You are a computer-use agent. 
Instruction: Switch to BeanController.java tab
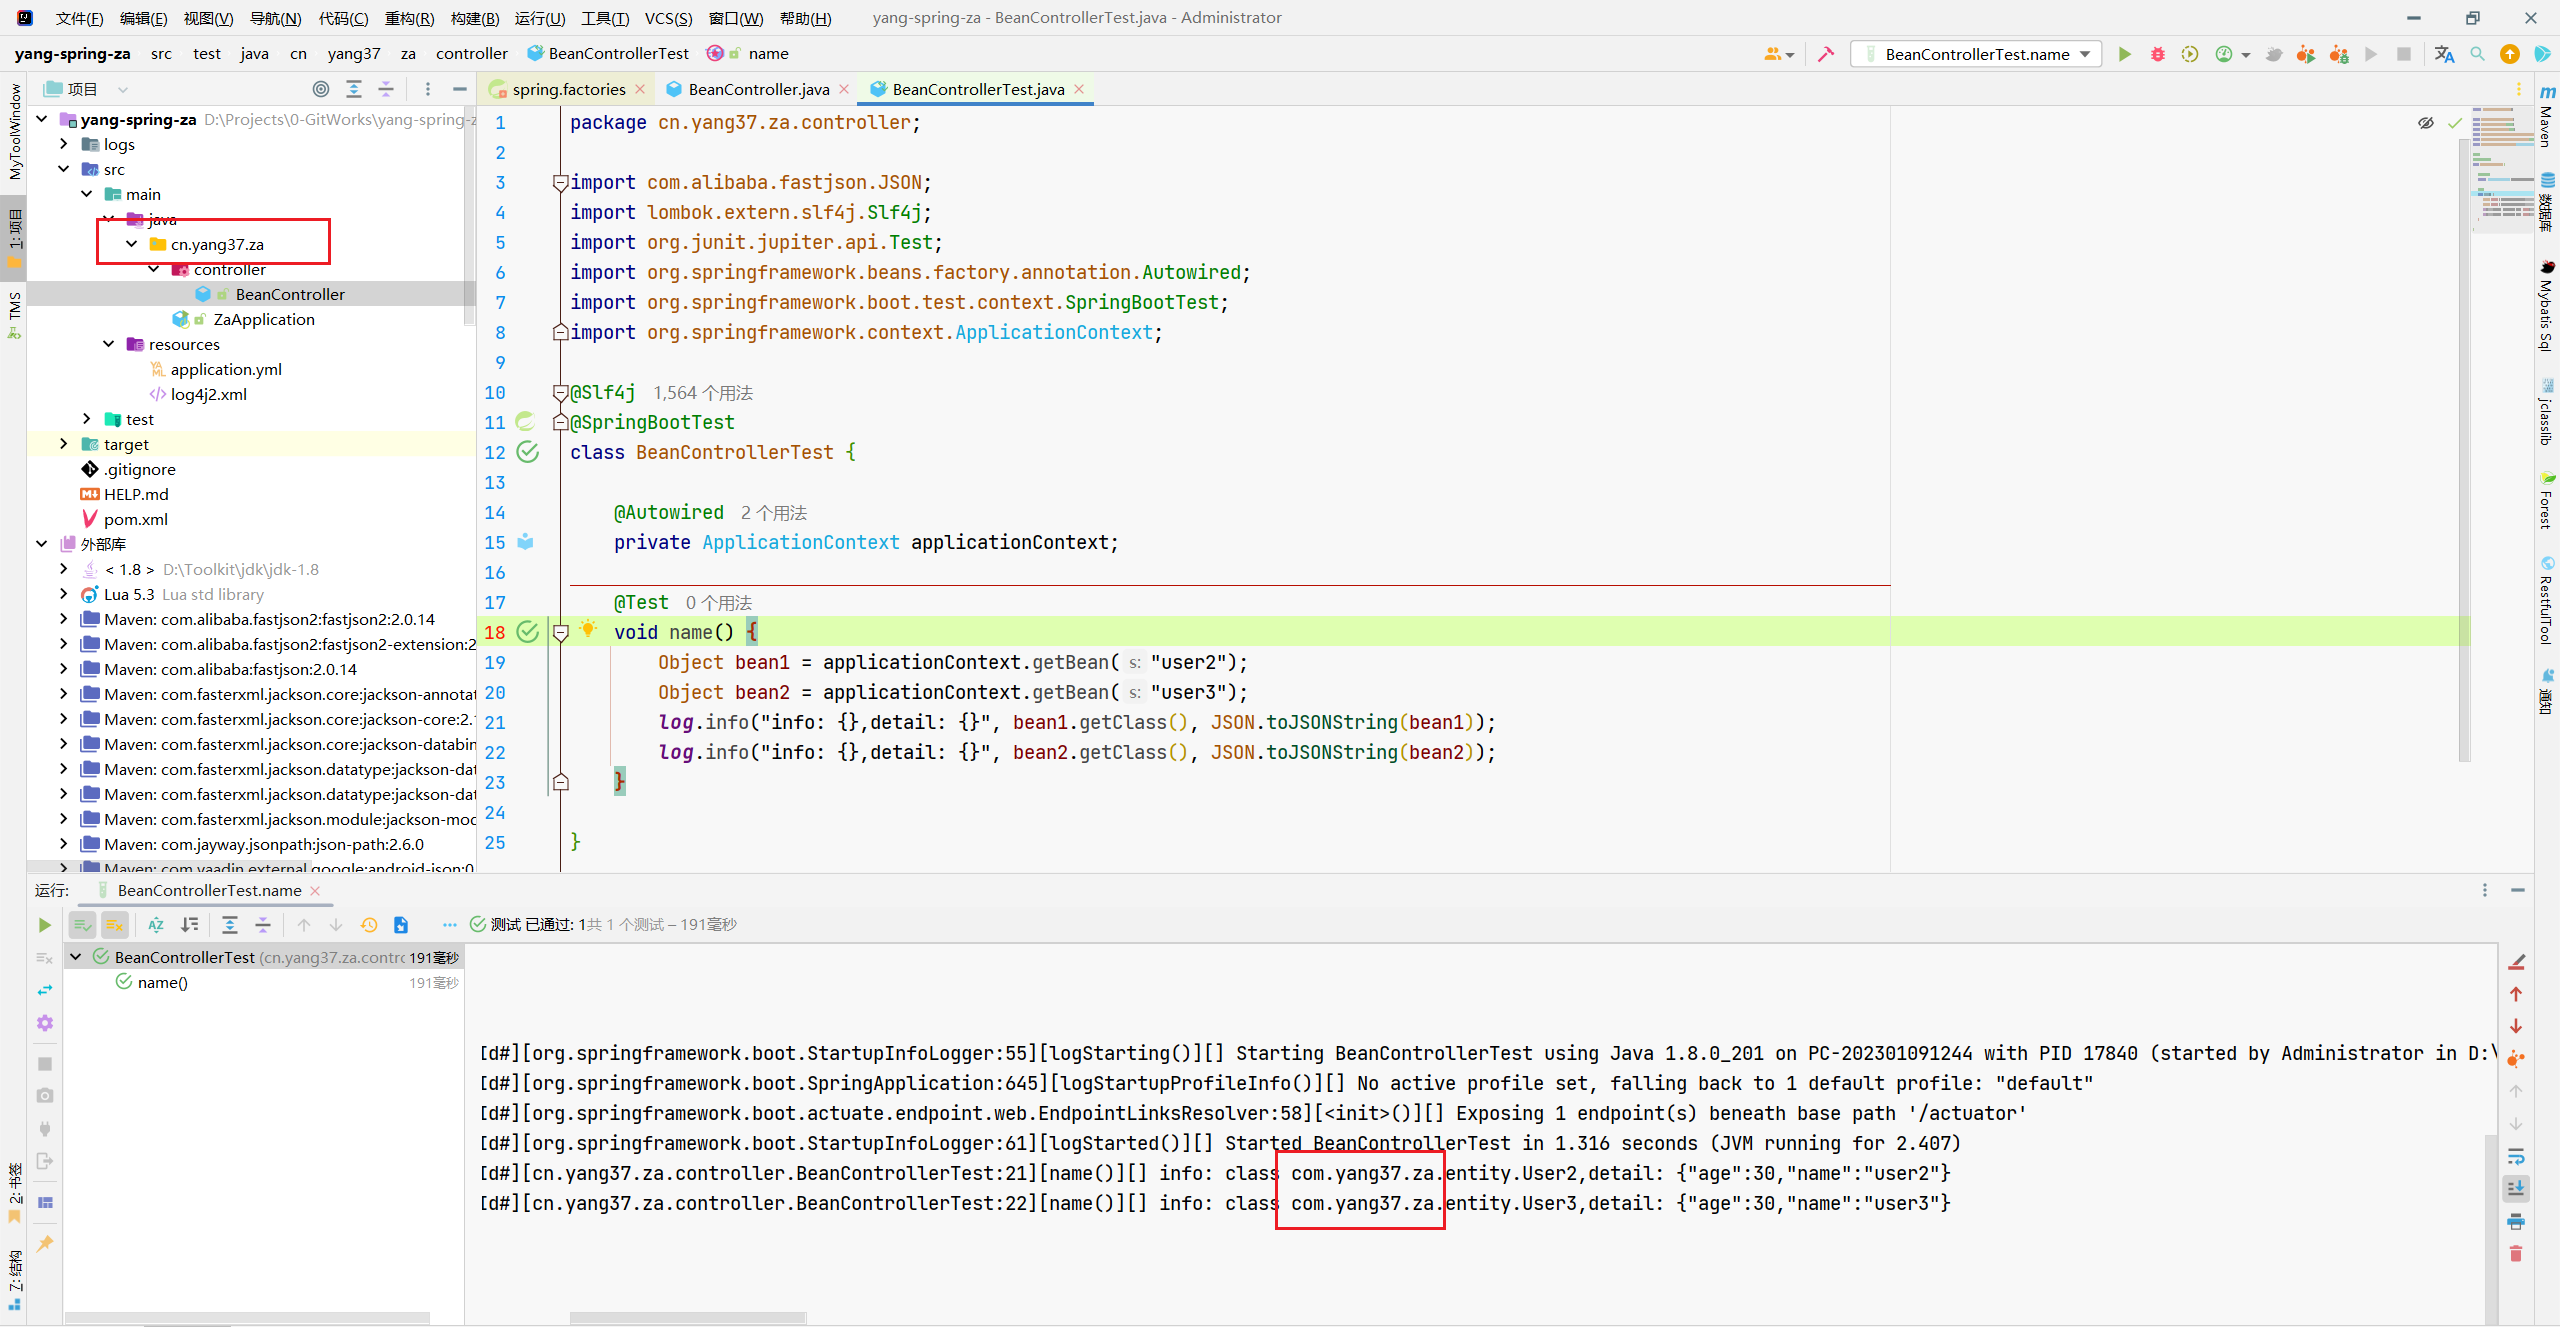[759, 89]
